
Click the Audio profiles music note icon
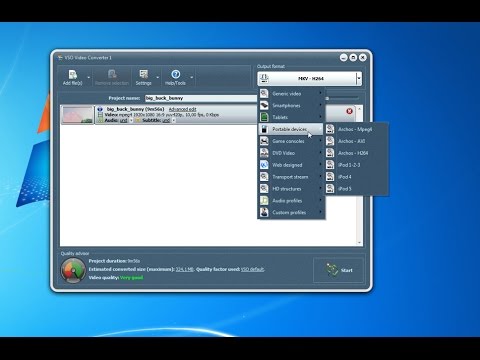(264, 201)
